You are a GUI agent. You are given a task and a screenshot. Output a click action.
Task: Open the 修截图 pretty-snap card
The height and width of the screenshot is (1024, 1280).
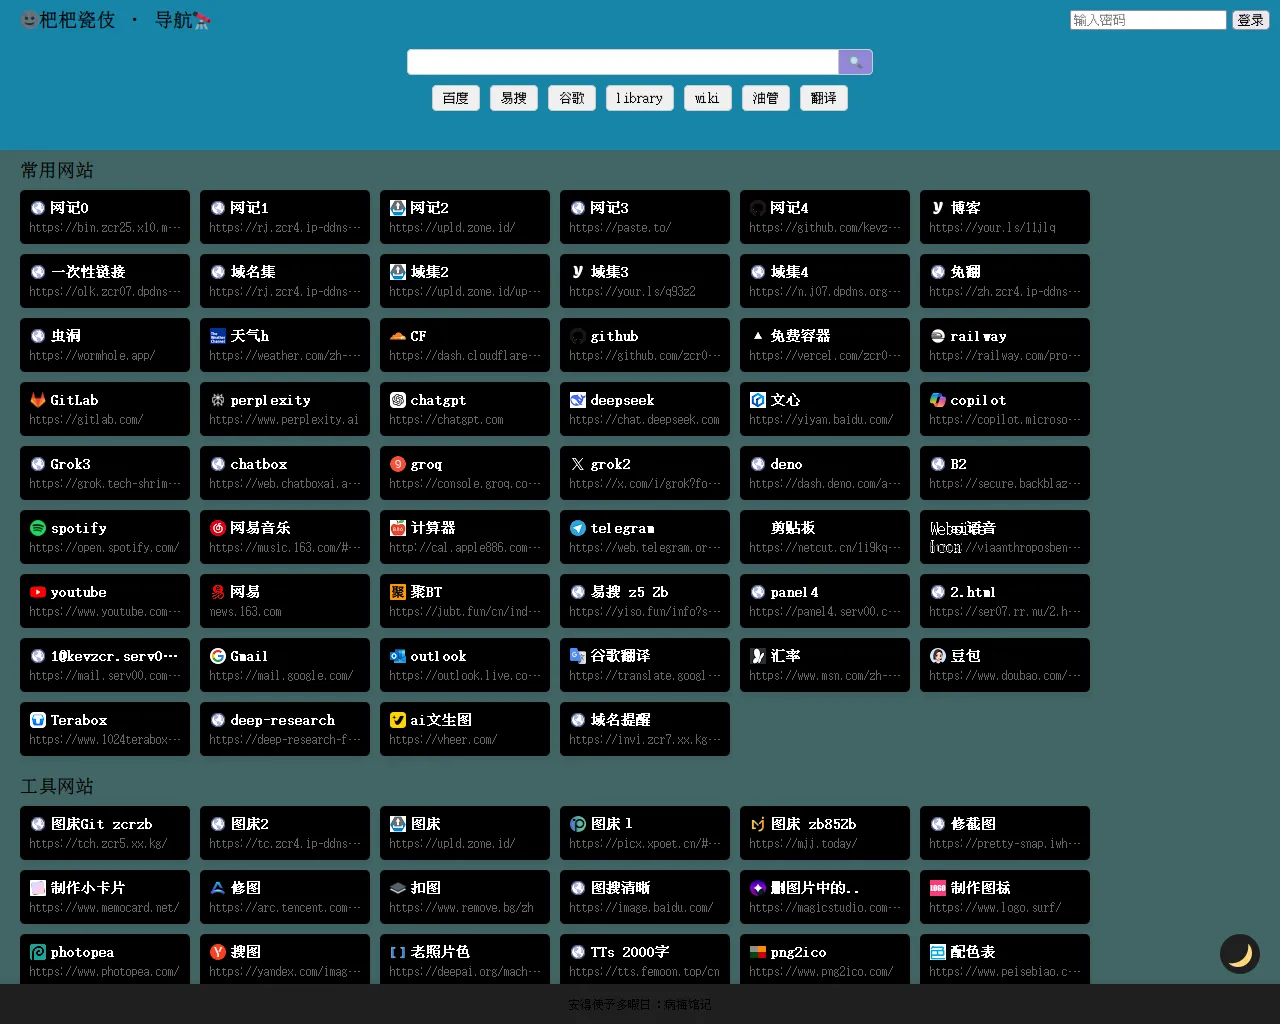click(1005, 833)
